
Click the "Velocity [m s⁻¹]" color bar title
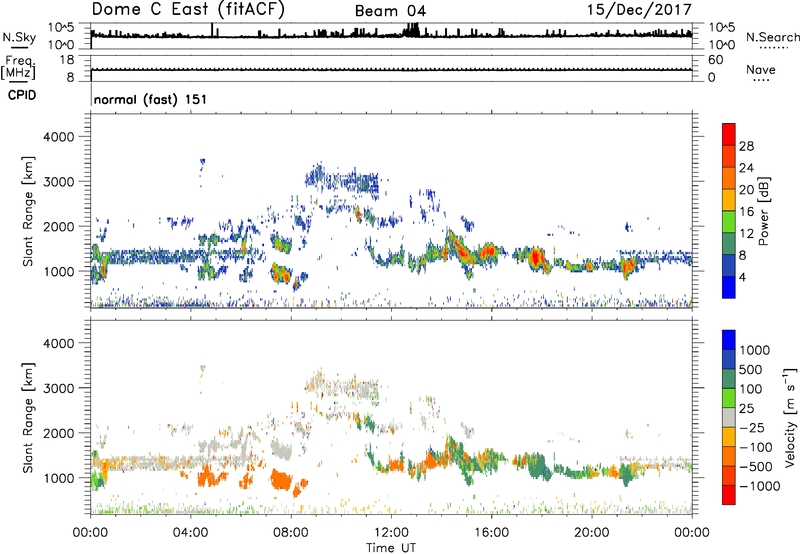[791, 417]
